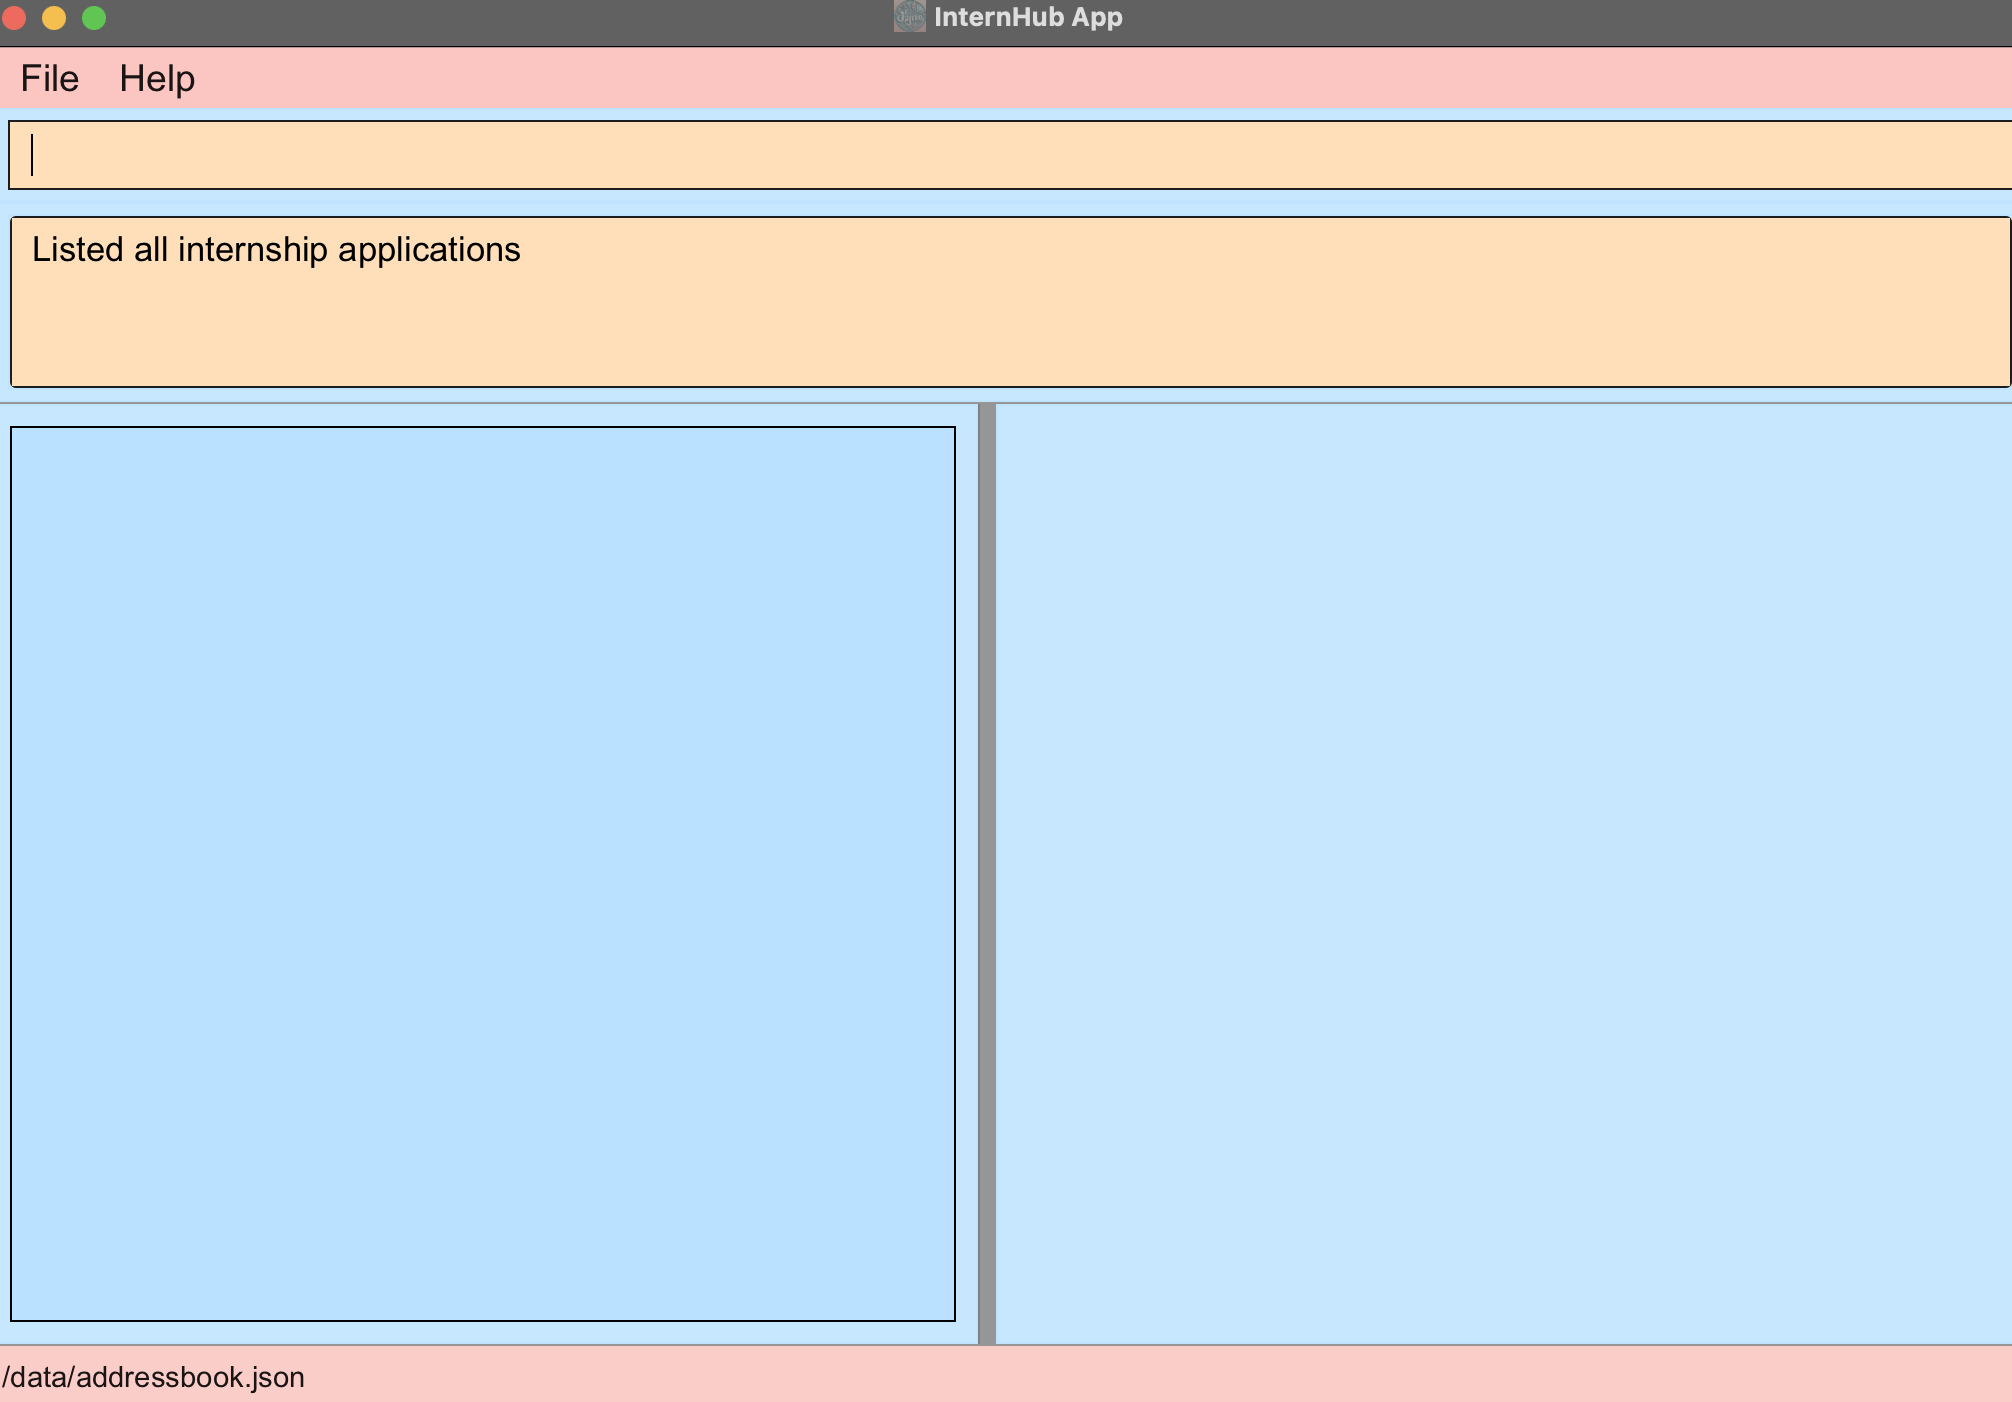Minimize the window with the yellow button
Image resolution: width=2012 pixels, height=1402 pixels.
coord(54,18)
